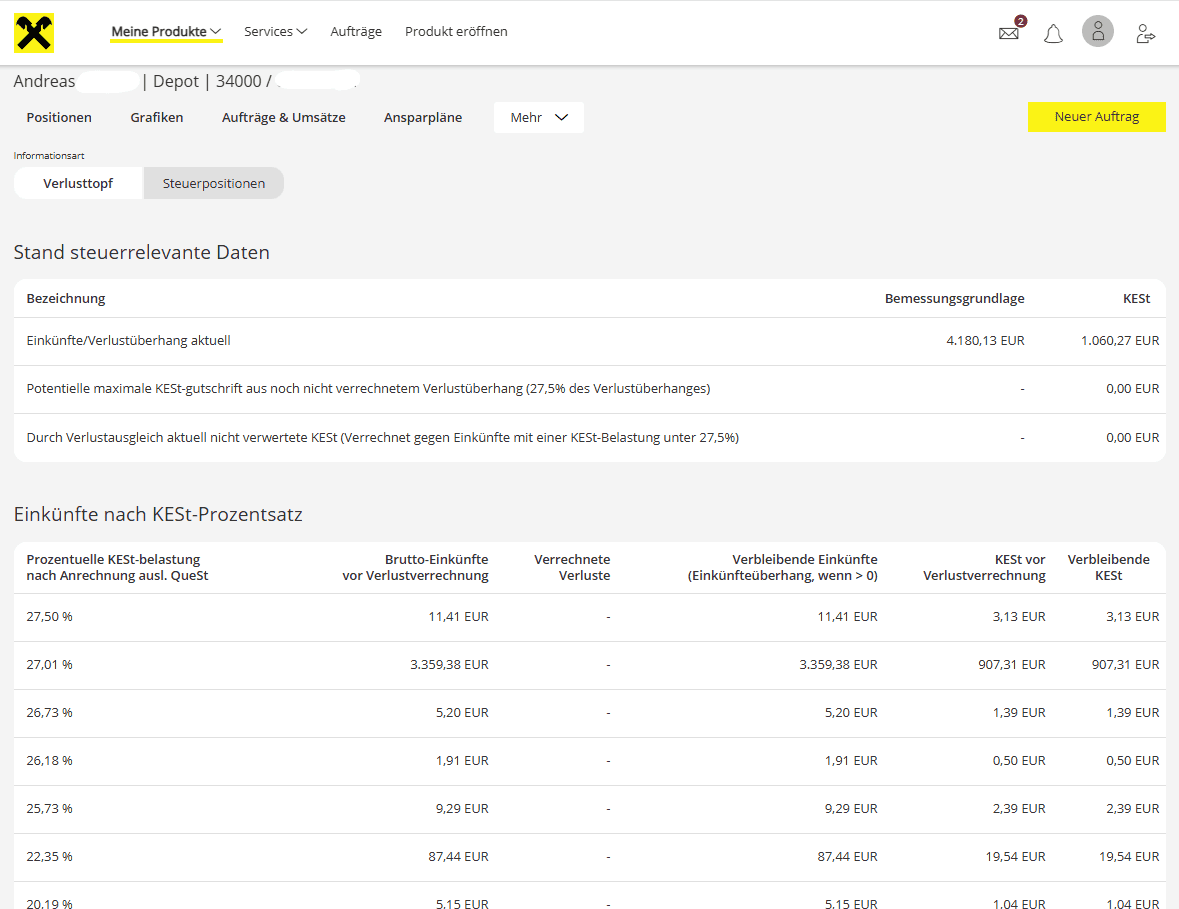Switch to Steuerpositionen view
The image size is (1179, 909).
click(214, 183)
